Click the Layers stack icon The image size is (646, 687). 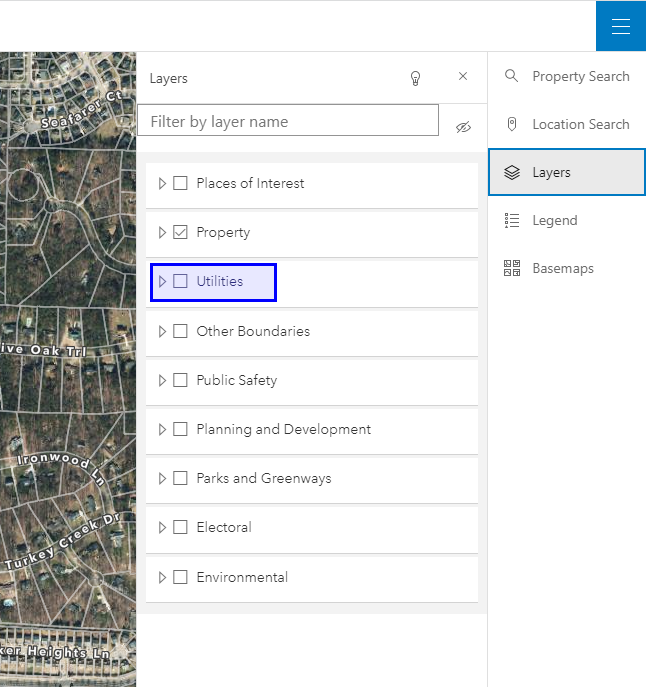[x=511, y=172]
